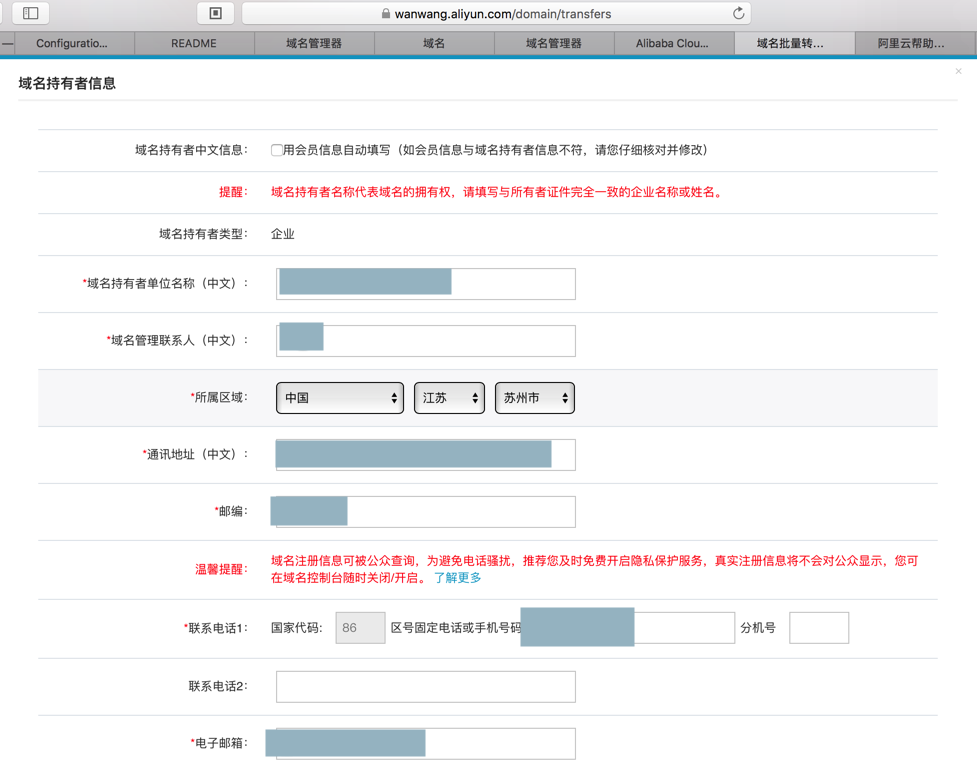
Task: Collapse the tab bar dash button at left
Action: [7, 44]
